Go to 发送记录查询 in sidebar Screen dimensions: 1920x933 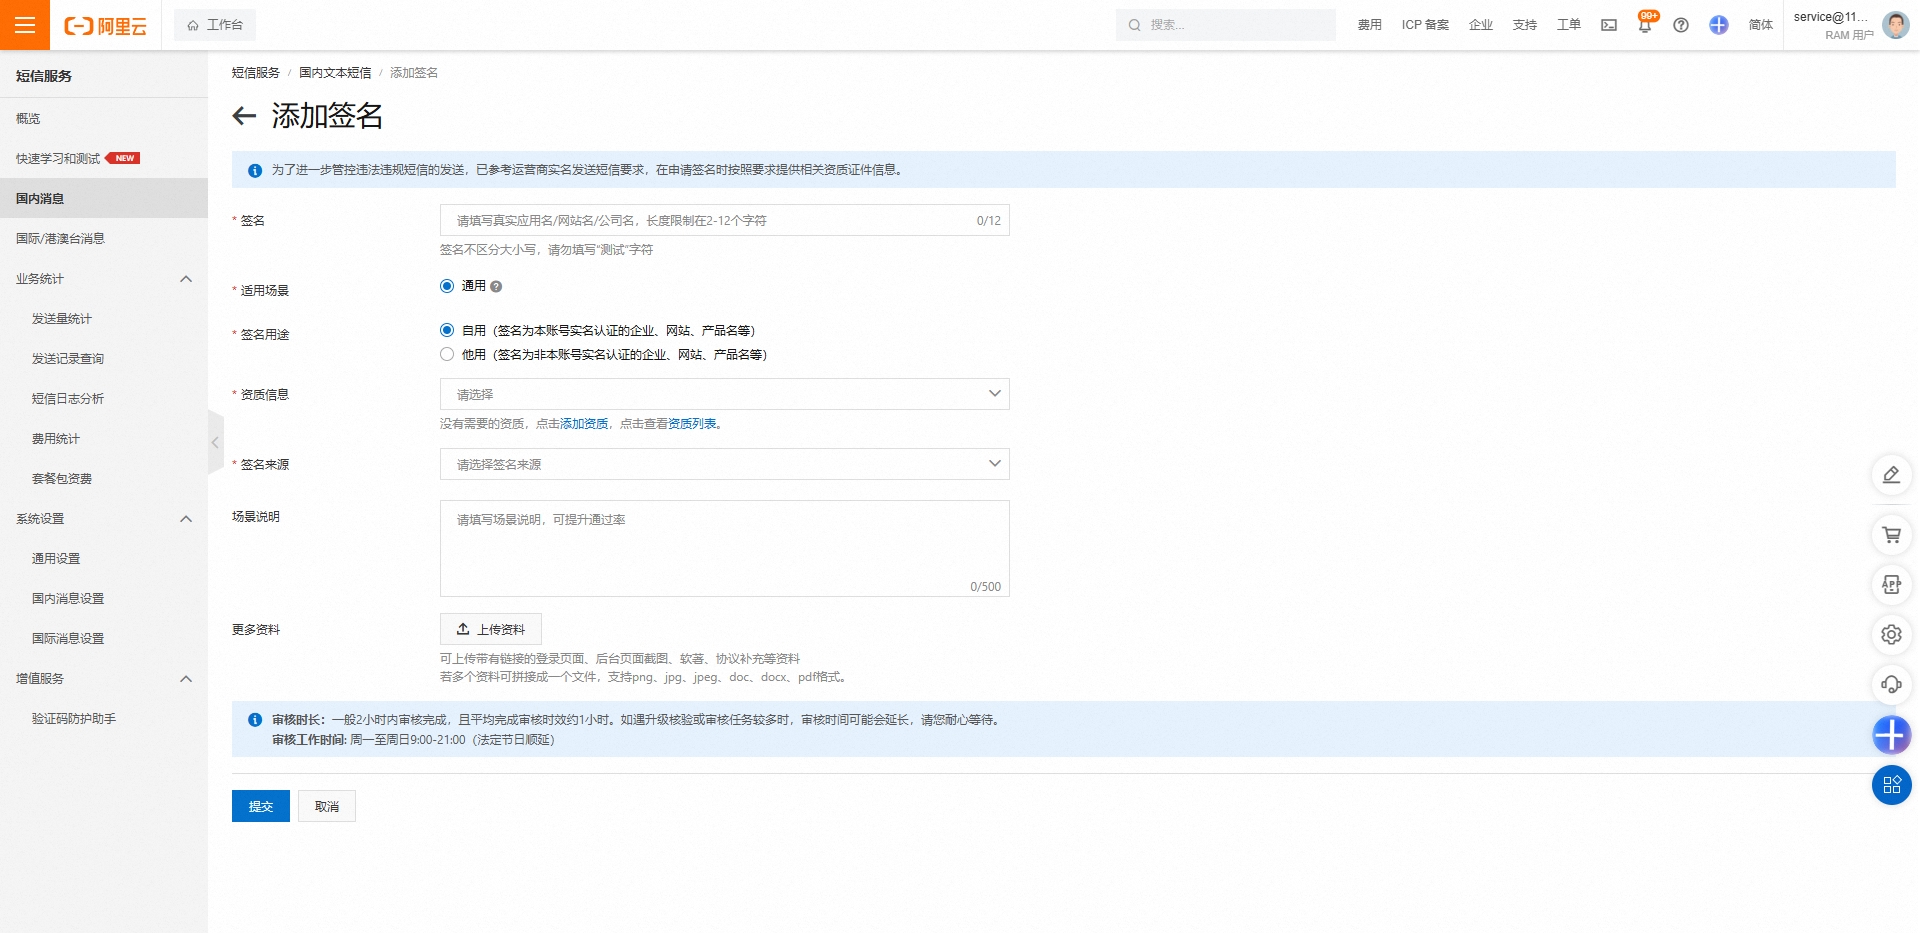click(68, 359)
